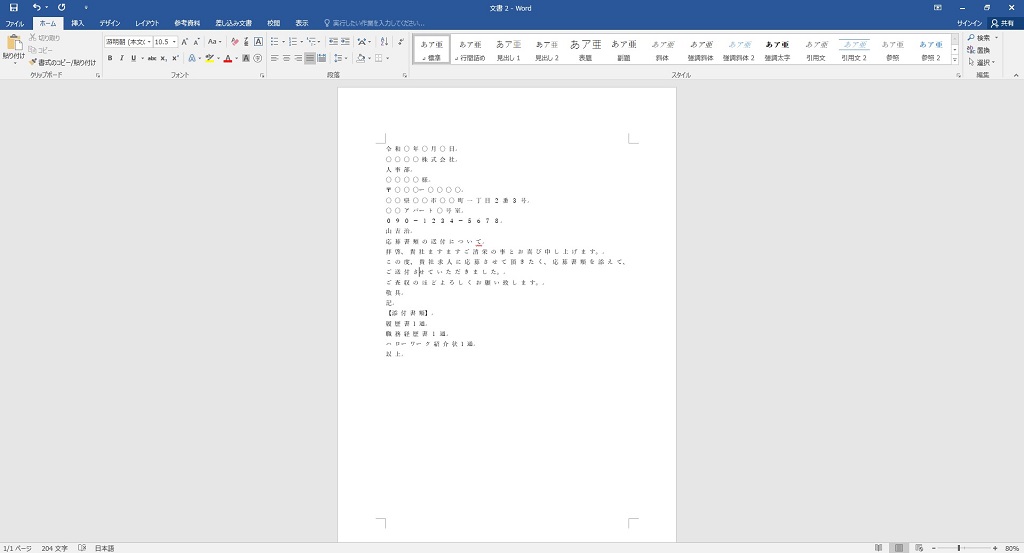
Task: Click the Redo icon in title bar
Action: pos(61,8)
